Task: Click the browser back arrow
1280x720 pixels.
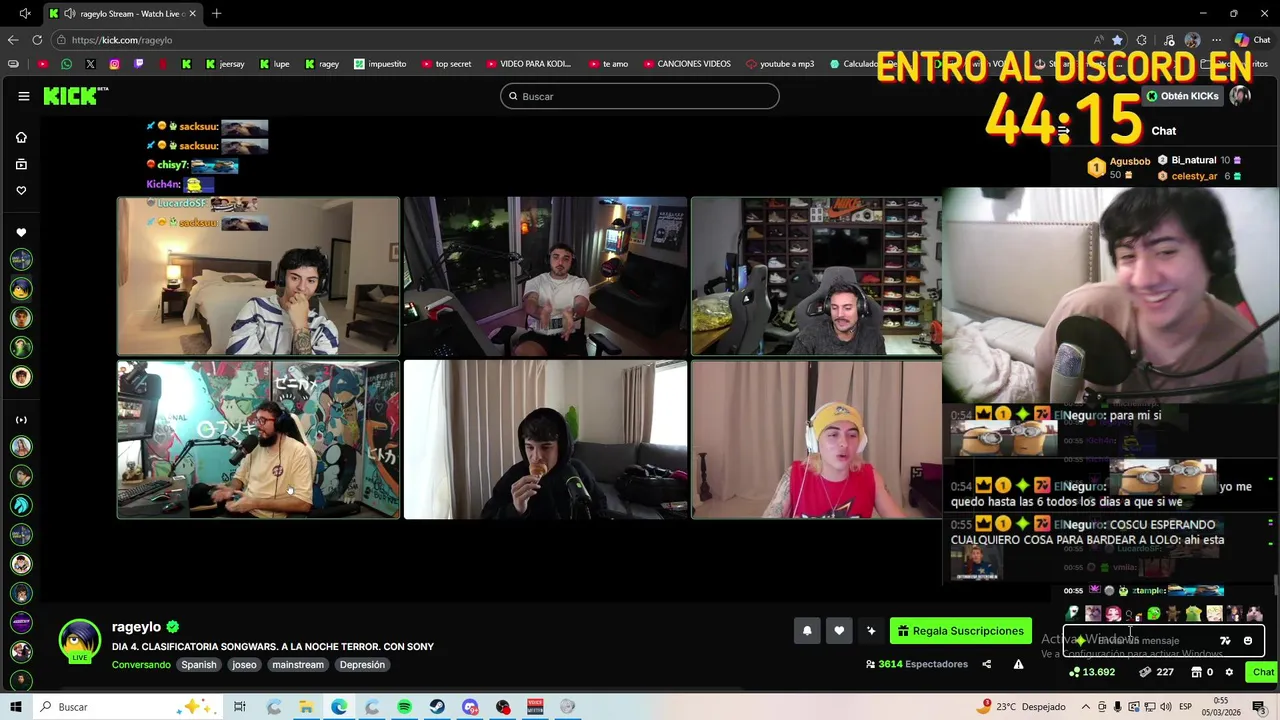Action: click(13, 40)
